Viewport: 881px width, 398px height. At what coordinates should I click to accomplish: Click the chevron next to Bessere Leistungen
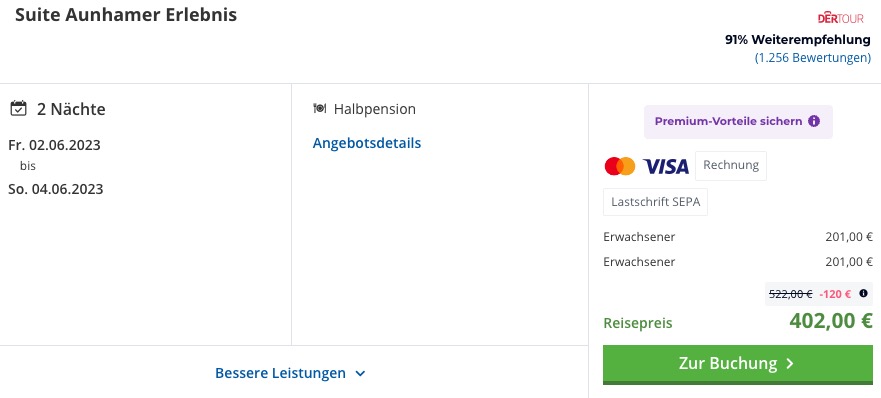point(361,373)
